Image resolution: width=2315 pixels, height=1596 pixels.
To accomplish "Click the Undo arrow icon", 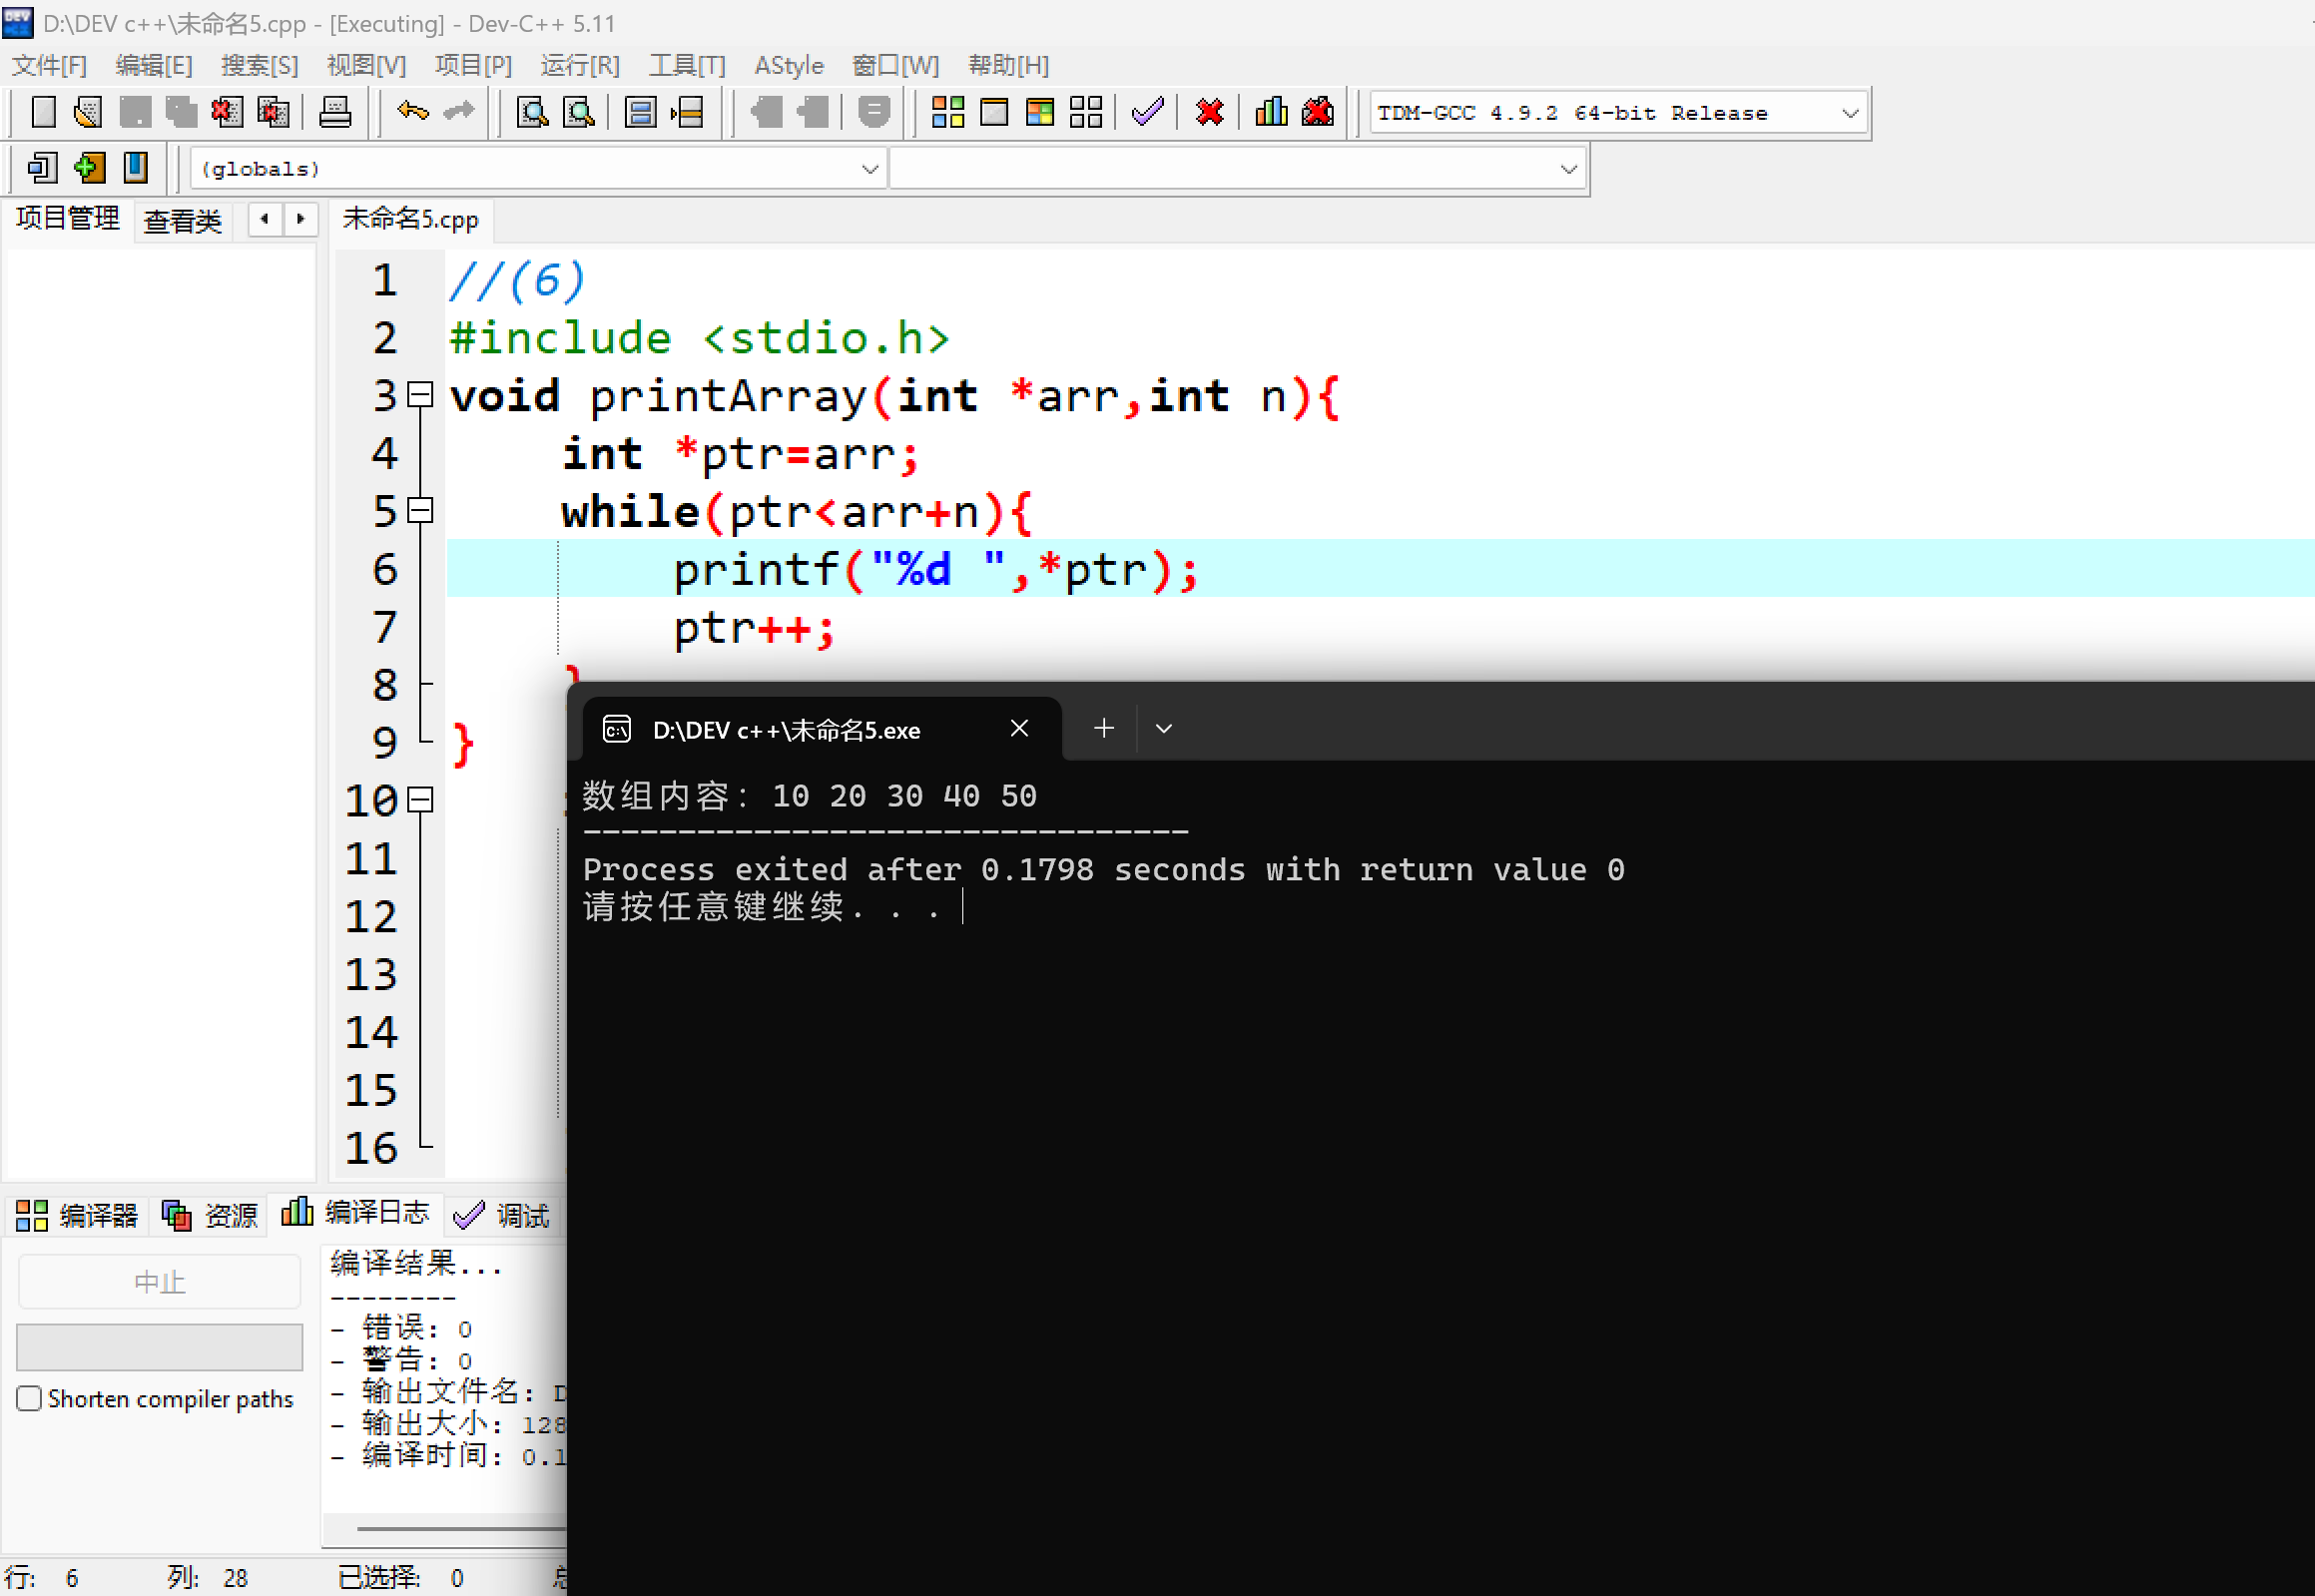I will [x=412, y=112].
